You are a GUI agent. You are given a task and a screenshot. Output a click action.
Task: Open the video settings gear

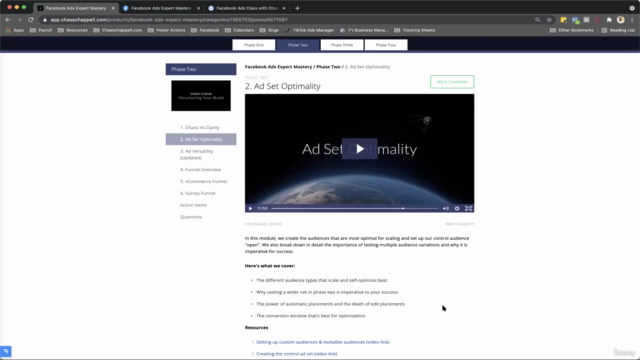[457, 209]
